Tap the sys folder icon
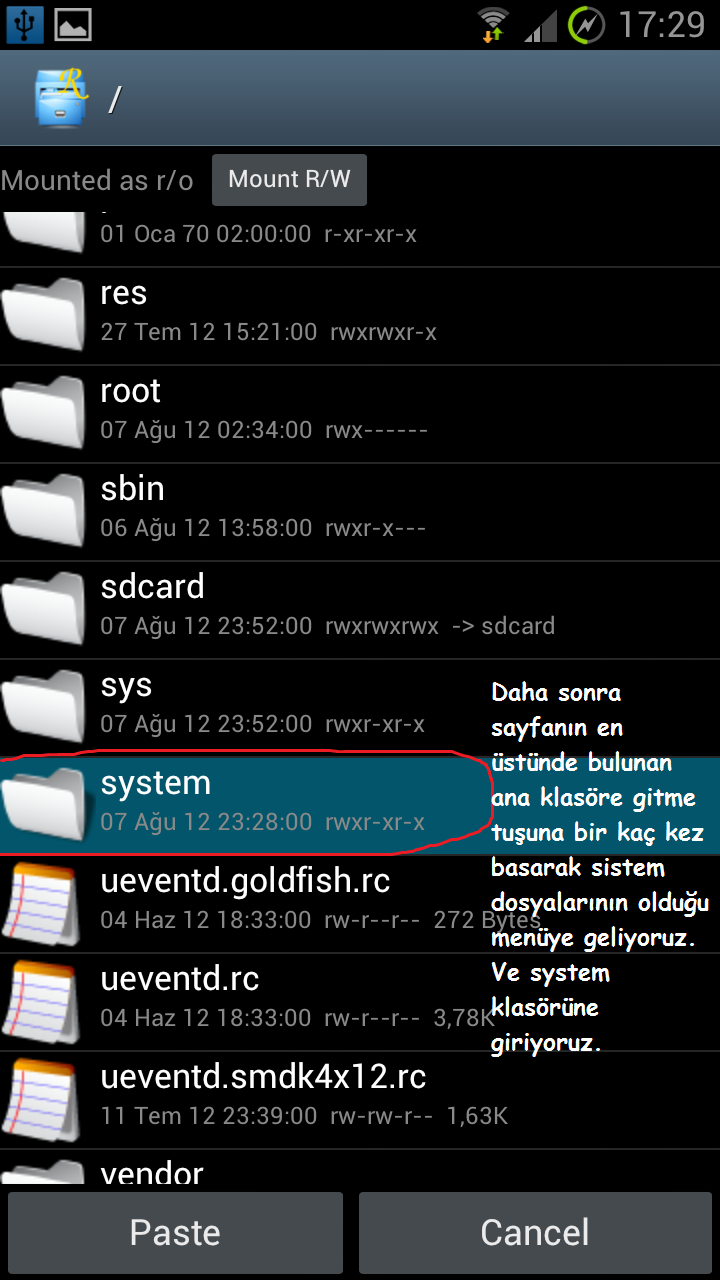Viewport: 720px width, 1280px height. pyautogui.click(x=44, y=705)
